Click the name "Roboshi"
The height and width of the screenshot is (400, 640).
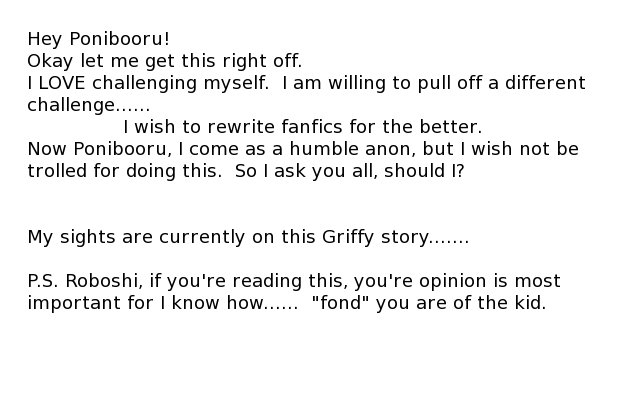tap(96, 281)
